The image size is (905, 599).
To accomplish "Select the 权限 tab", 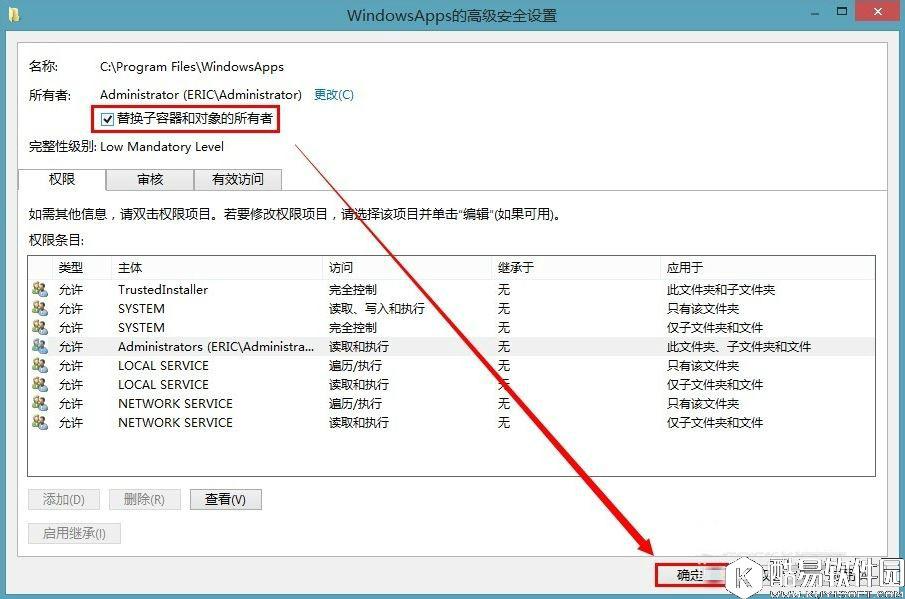I will (x=61, y=180).
